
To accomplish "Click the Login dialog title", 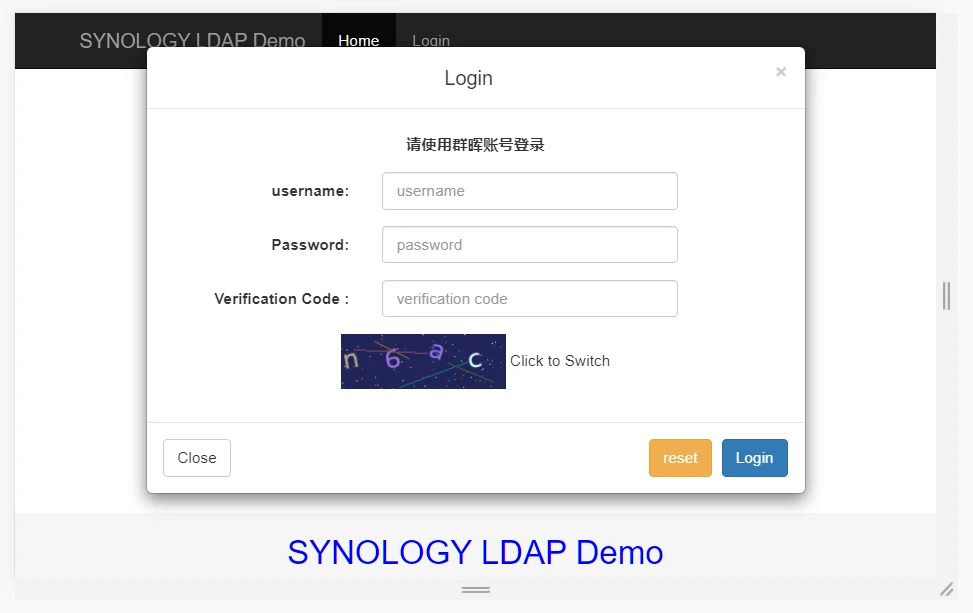I will pos(468,78).
